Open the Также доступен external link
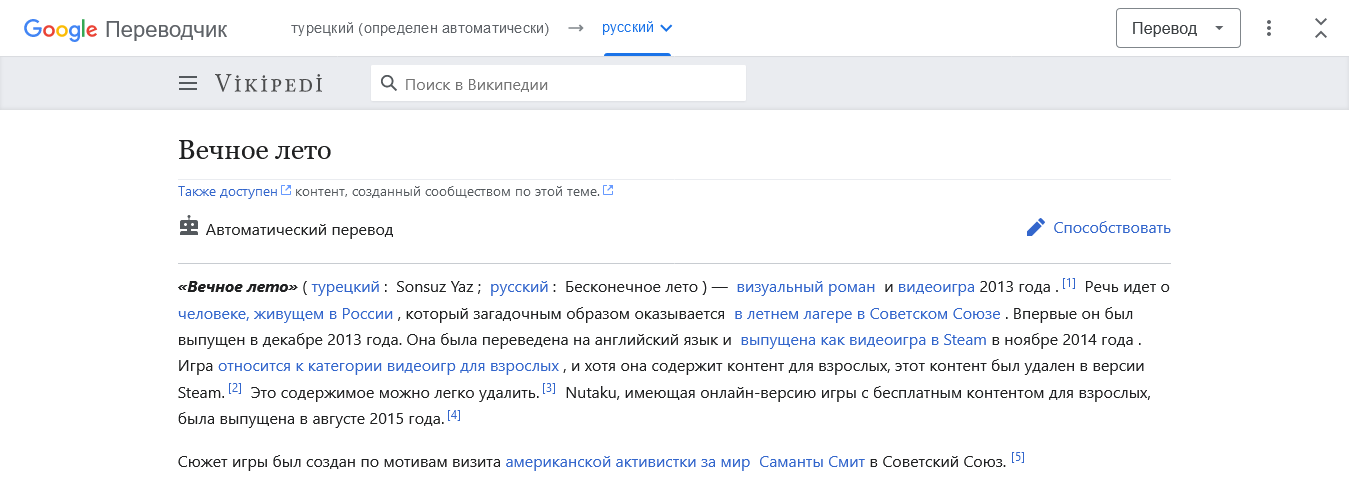The image size is (1349, 493). click(x=228, y=191)
